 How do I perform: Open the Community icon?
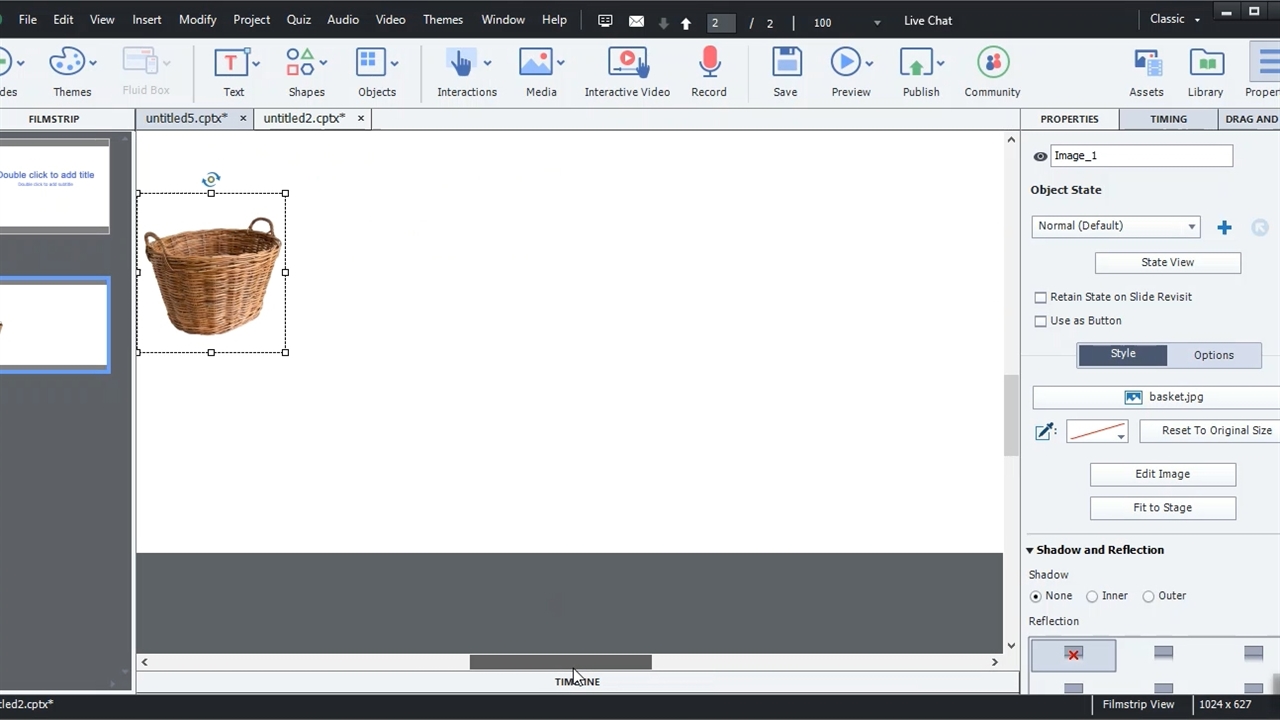(x=992, y=63)
